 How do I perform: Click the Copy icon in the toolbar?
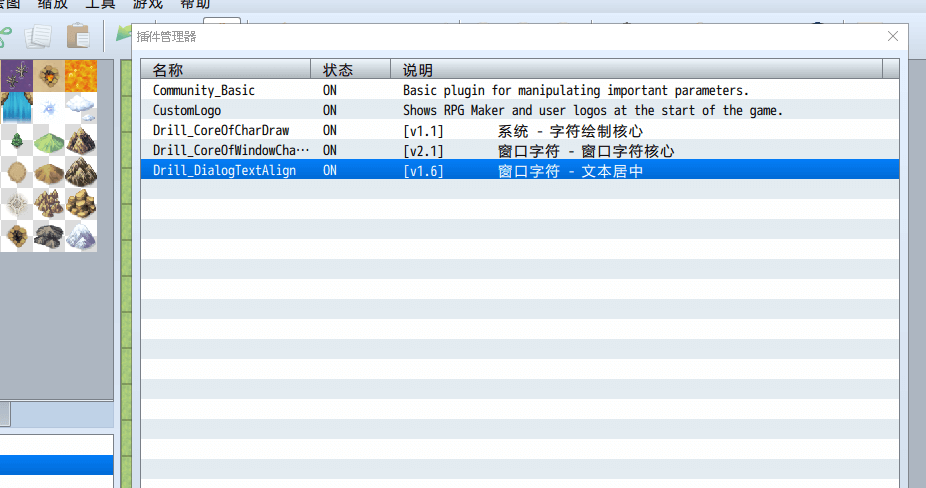point(39,37)
